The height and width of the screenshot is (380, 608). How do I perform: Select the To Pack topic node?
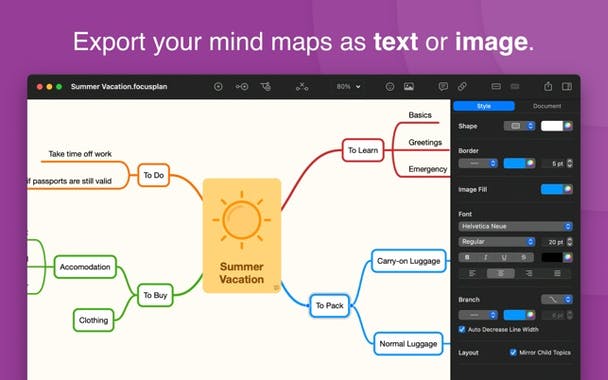pyautogui.click(x=330, y=306)
